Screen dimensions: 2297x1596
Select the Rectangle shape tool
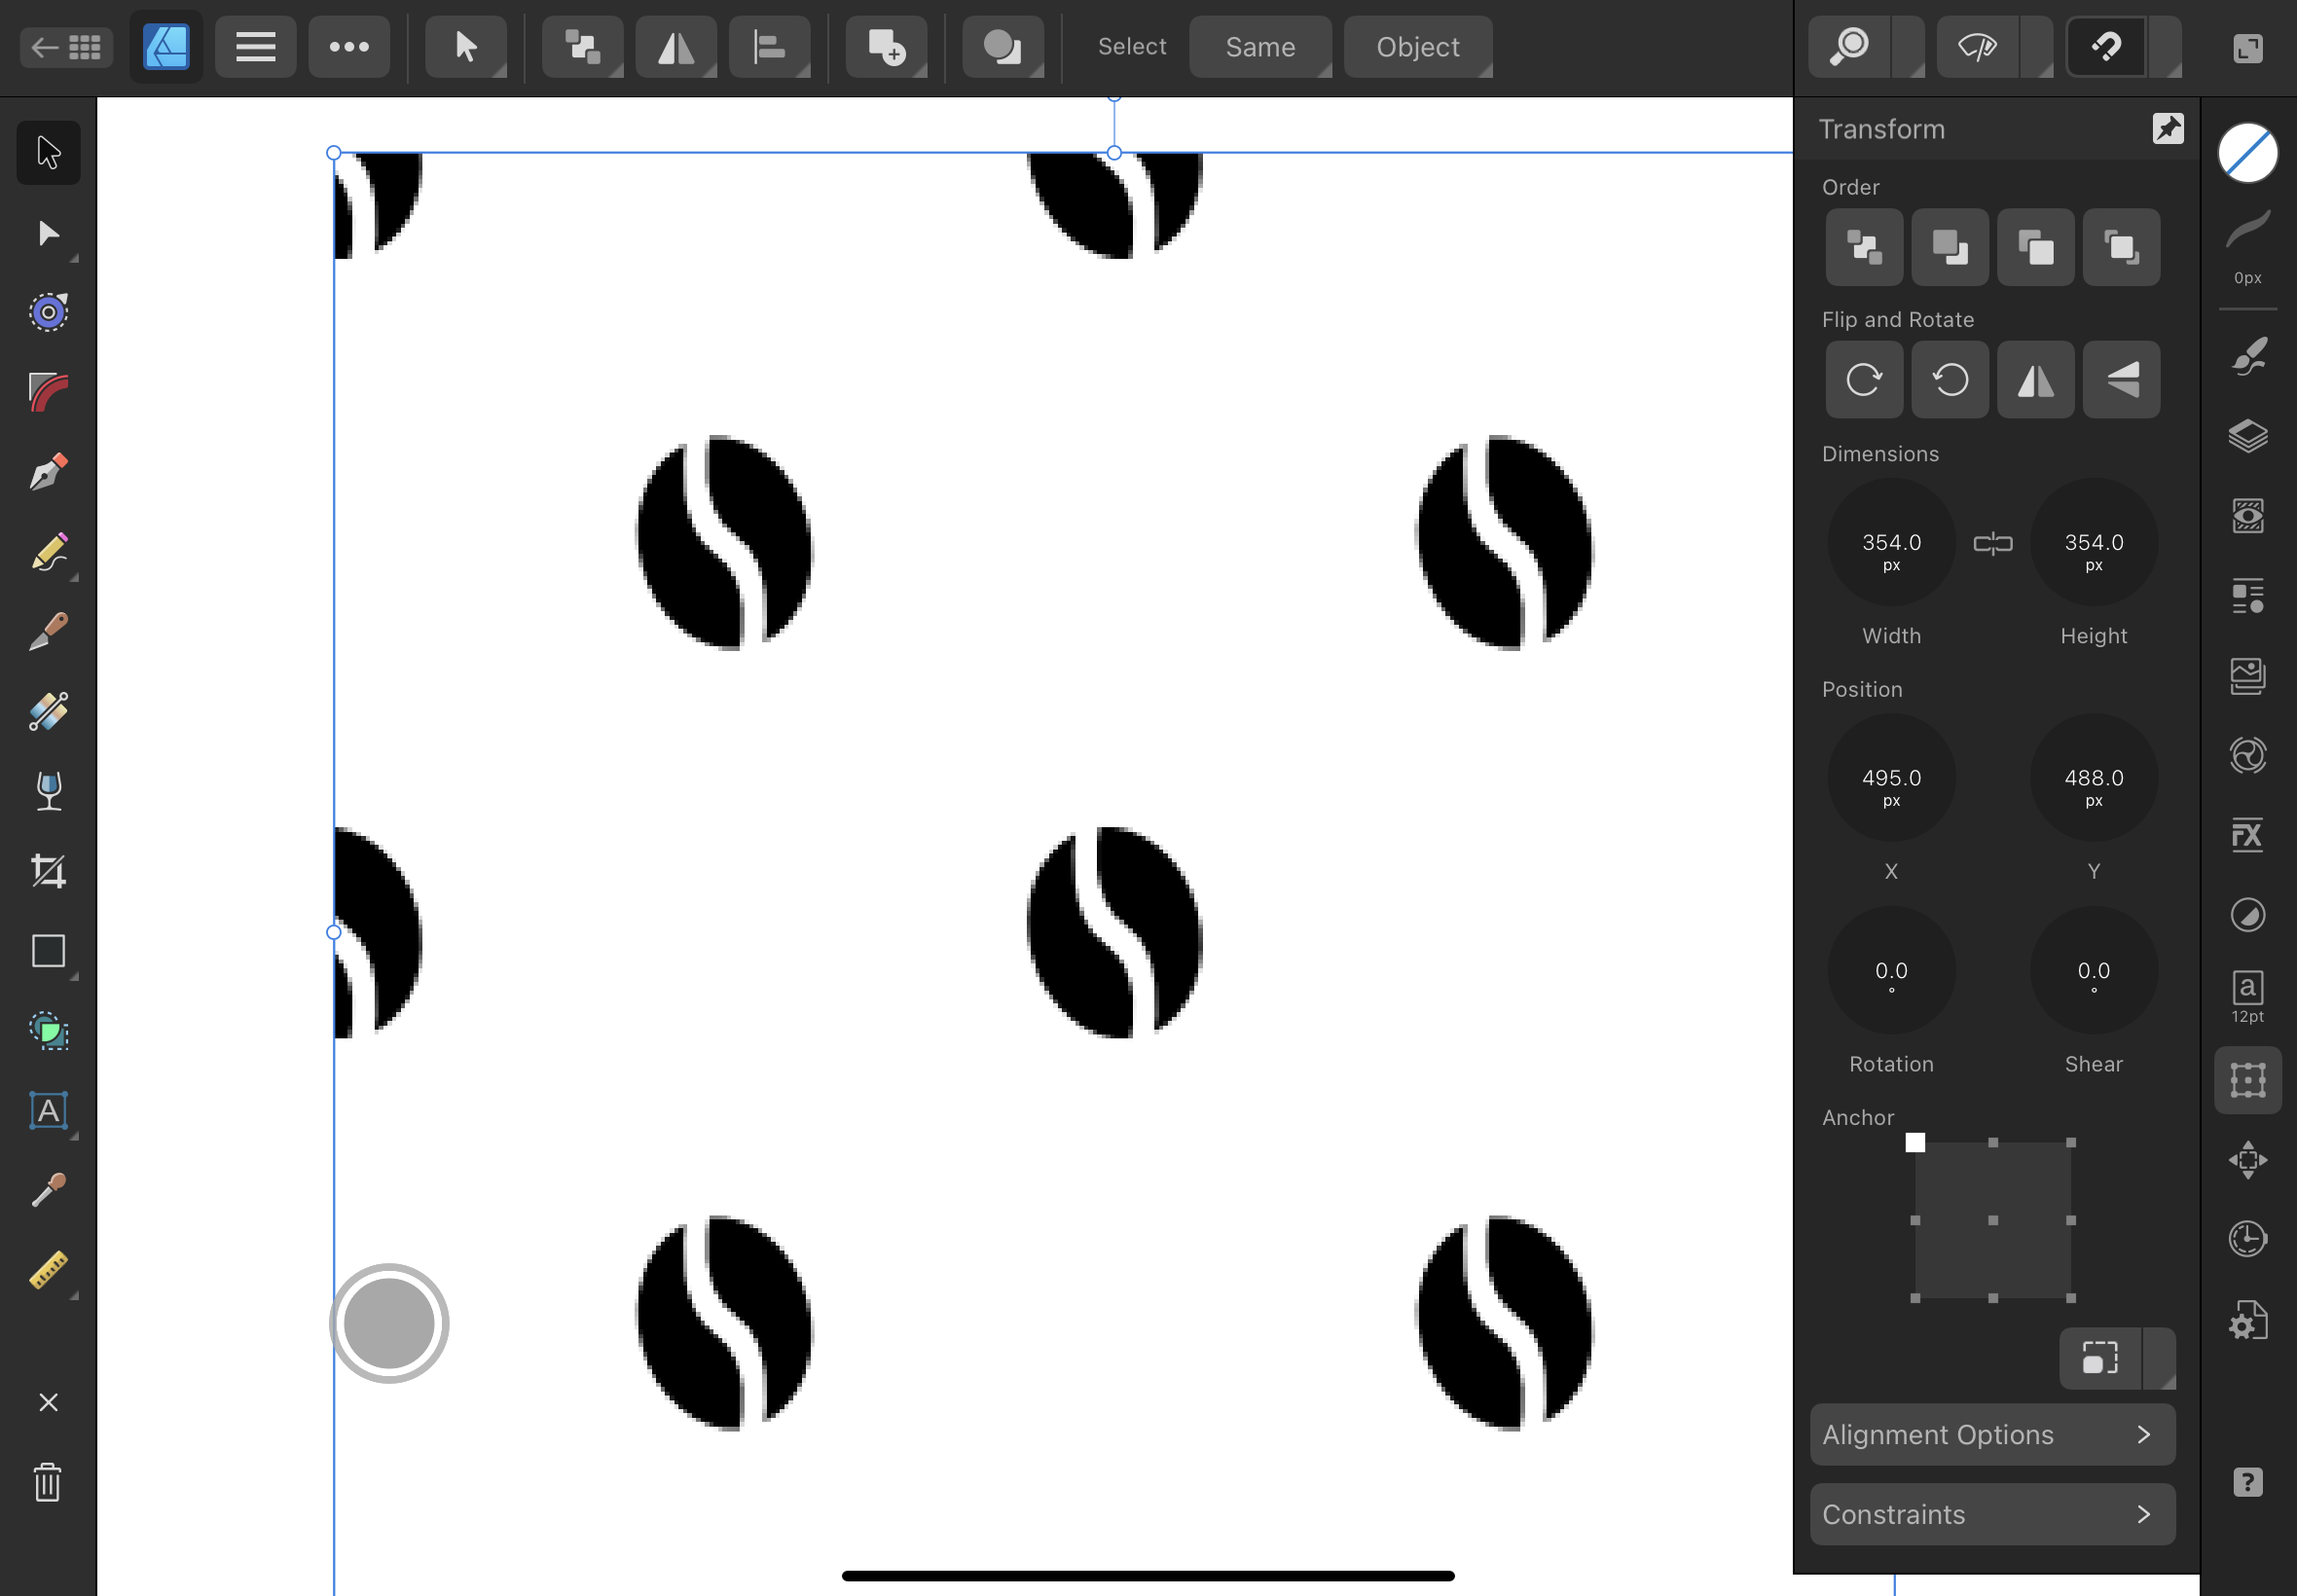point(48,951)
